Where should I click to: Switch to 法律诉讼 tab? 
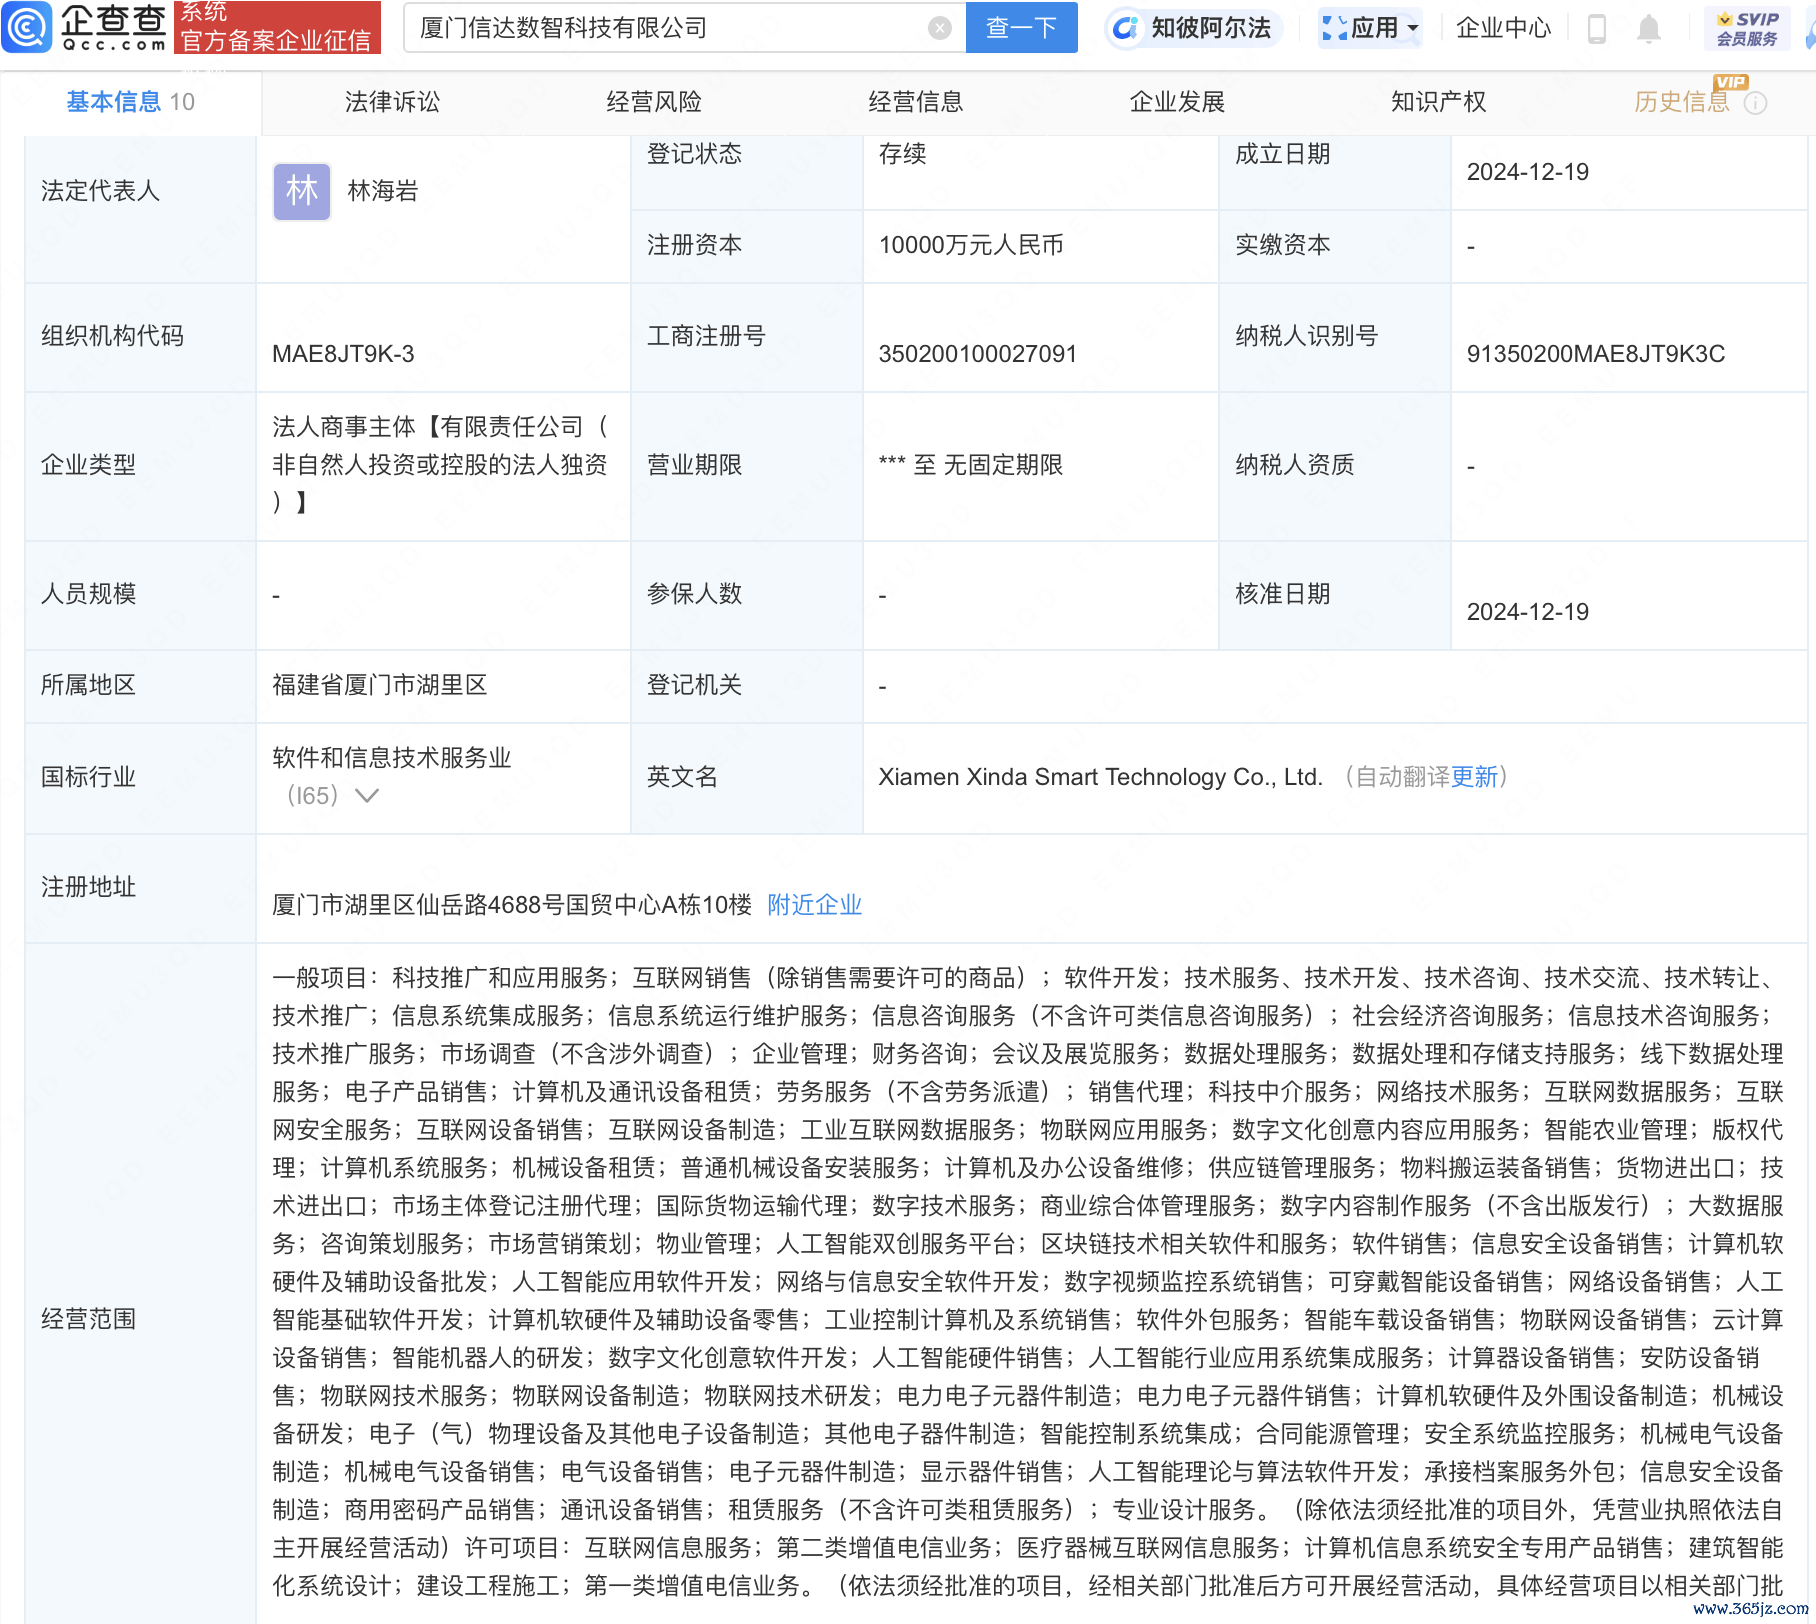pyautogui.click(x=392, y=102)
